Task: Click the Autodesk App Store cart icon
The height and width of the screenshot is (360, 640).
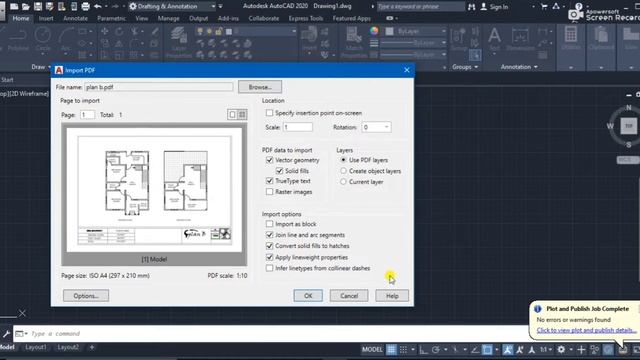Action: [544, 6]
